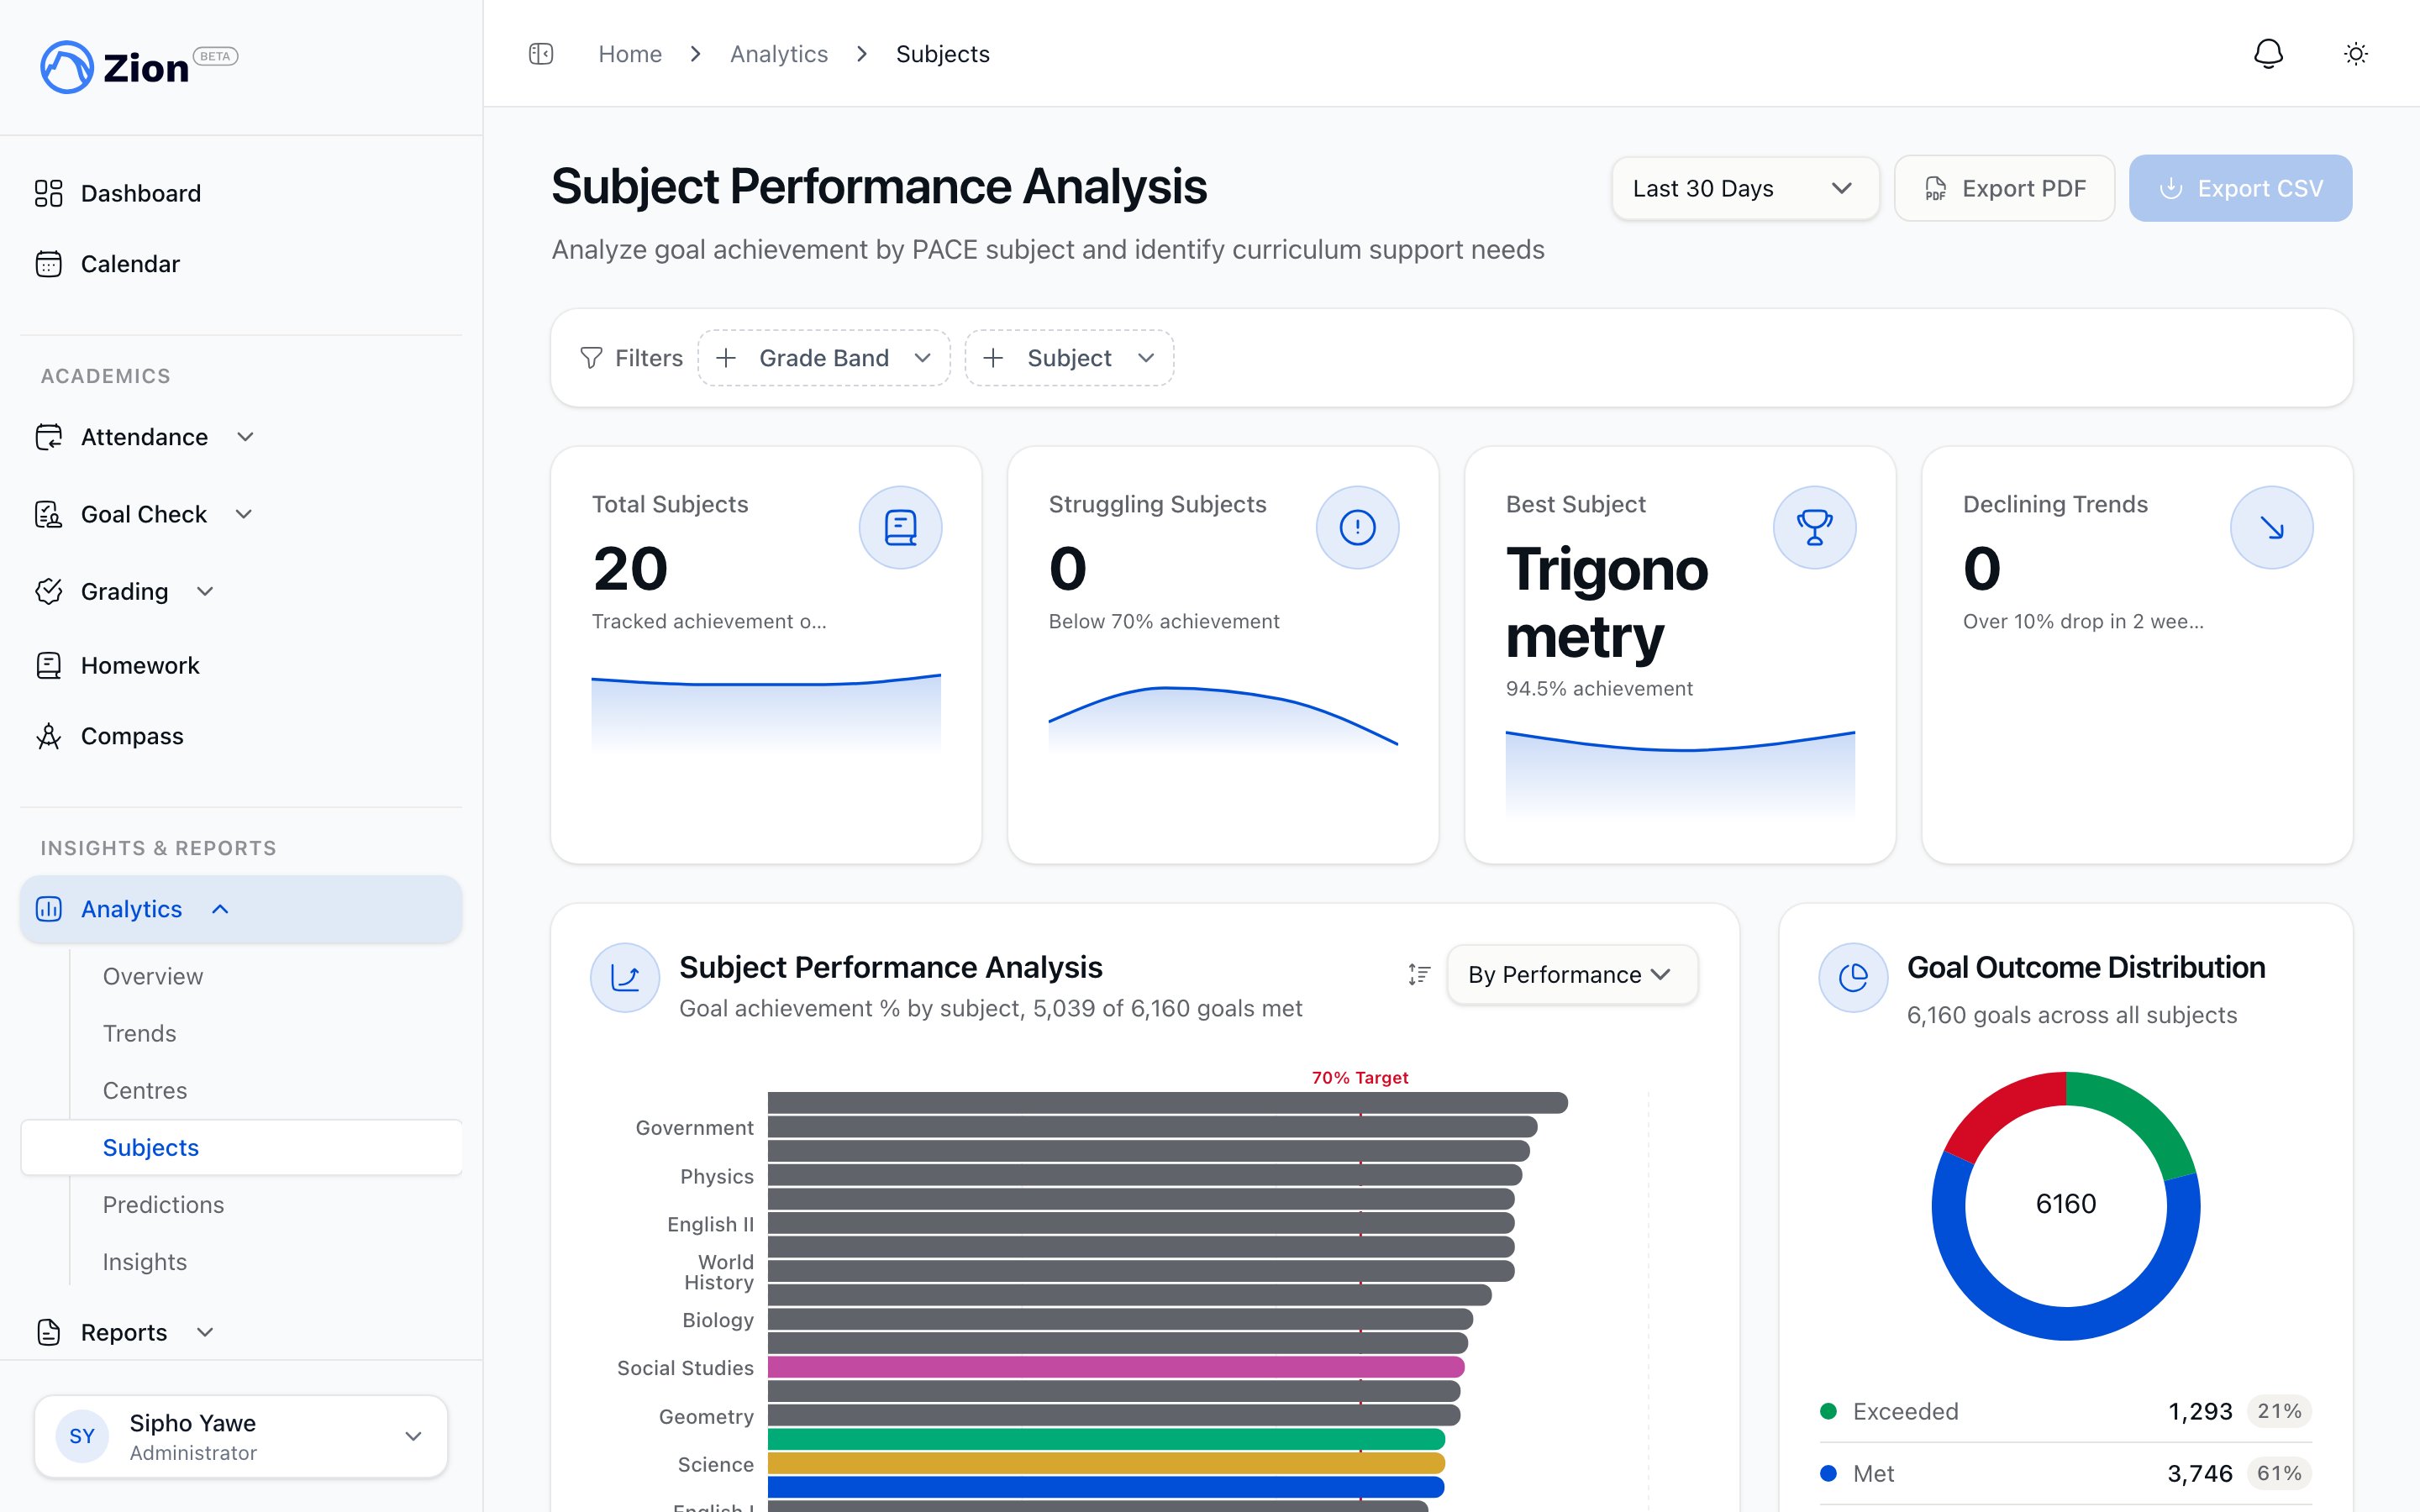Click the Total Subjects book icon

pos(900,527)
